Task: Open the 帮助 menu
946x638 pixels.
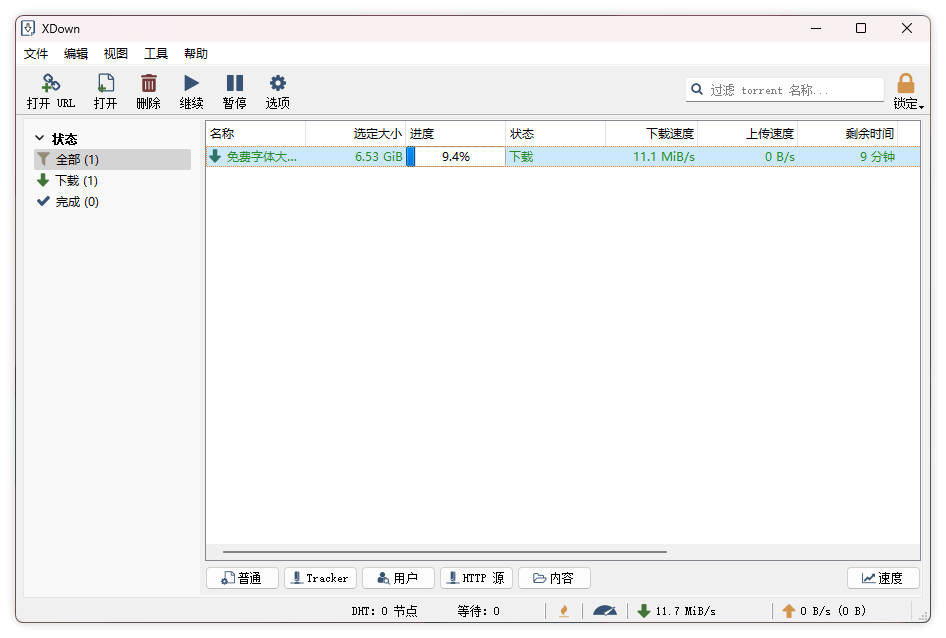Action: pos(196,54)
